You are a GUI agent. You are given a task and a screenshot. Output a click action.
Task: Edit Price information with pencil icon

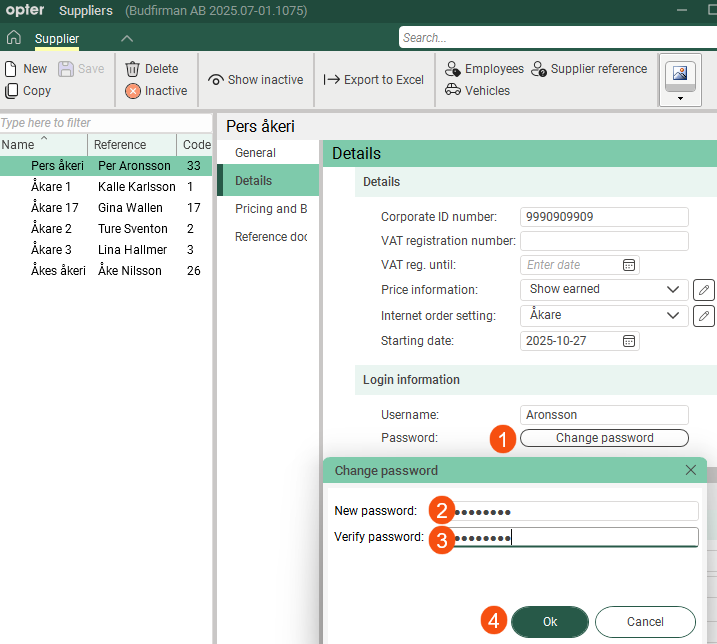point(704,290)
